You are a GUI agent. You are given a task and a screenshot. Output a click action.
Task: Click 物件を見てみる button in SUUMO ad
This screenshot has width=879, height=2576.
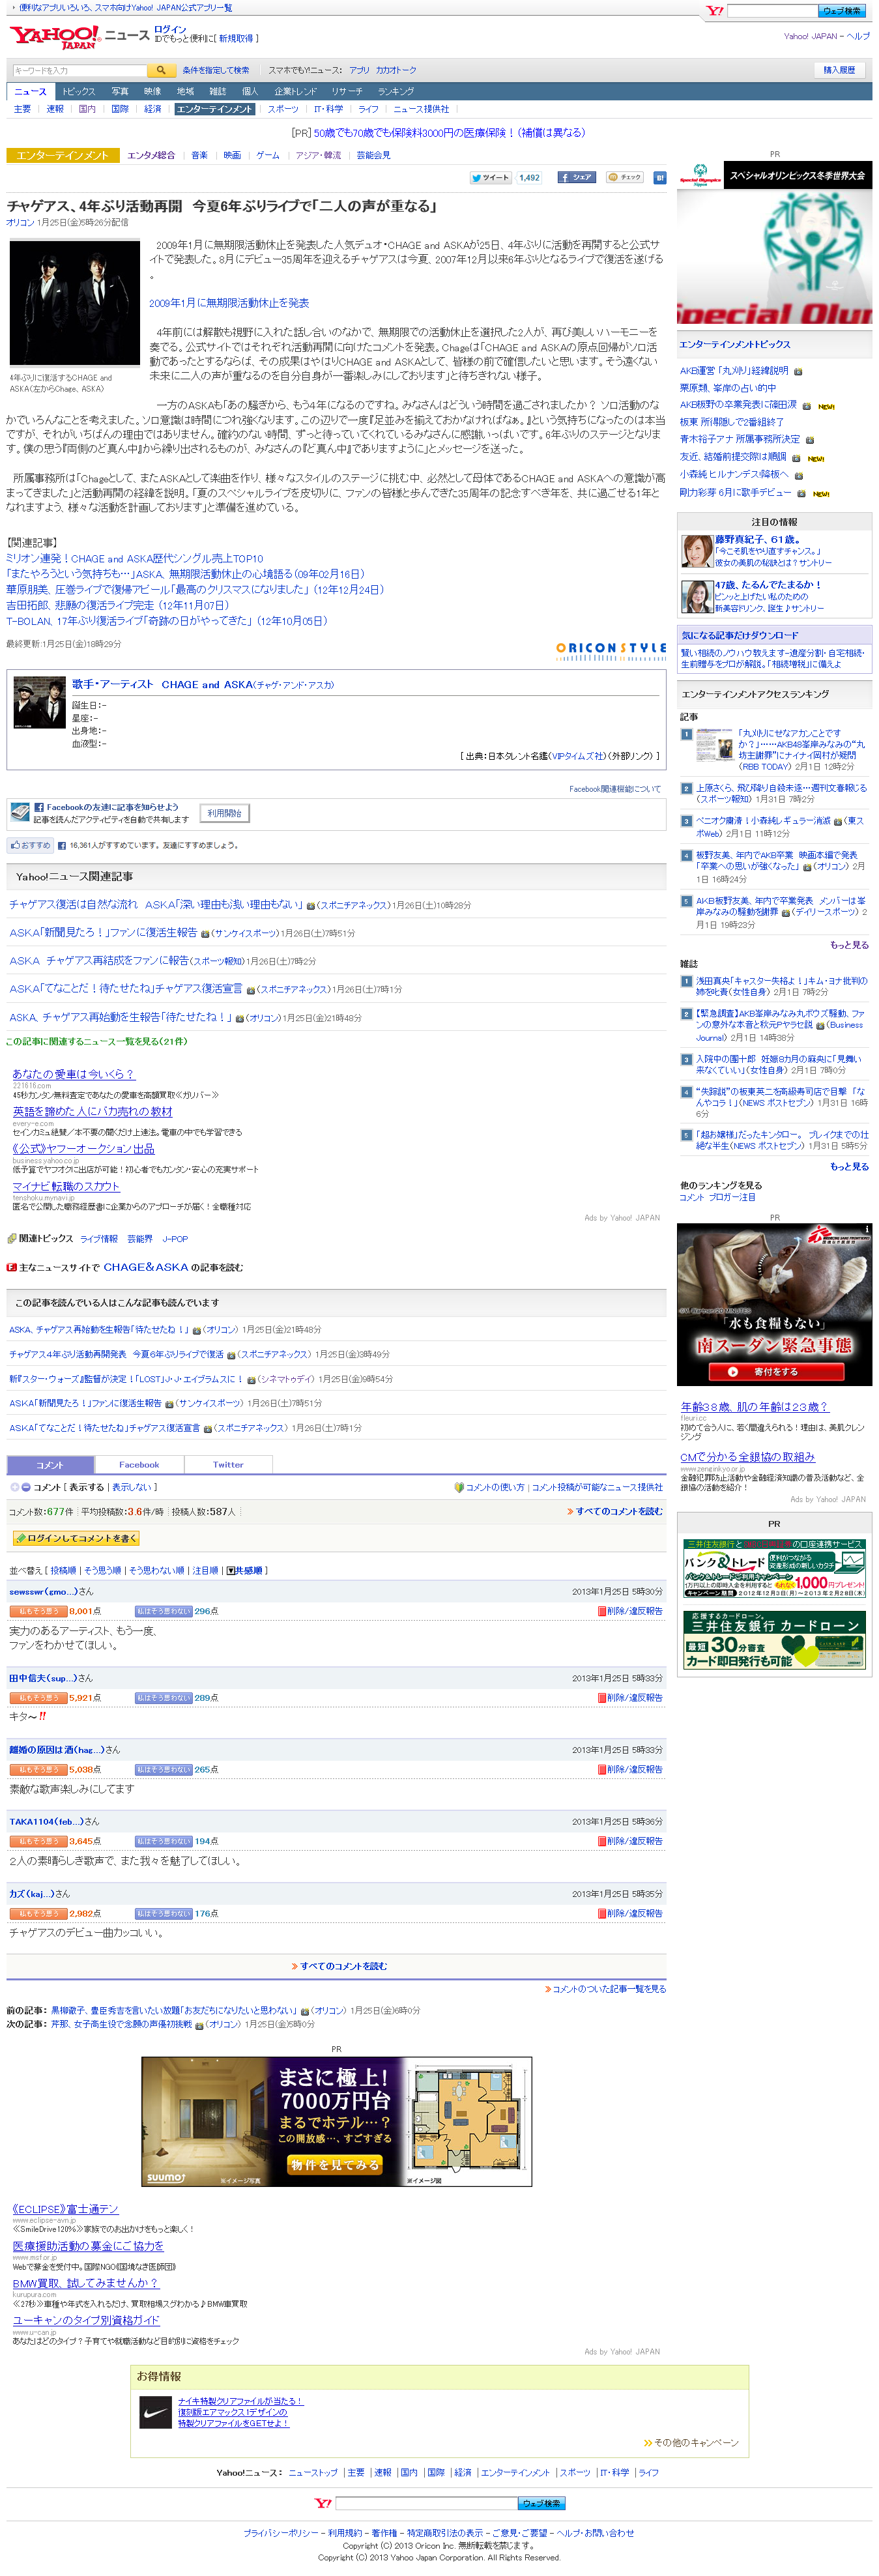point(335,2164)
